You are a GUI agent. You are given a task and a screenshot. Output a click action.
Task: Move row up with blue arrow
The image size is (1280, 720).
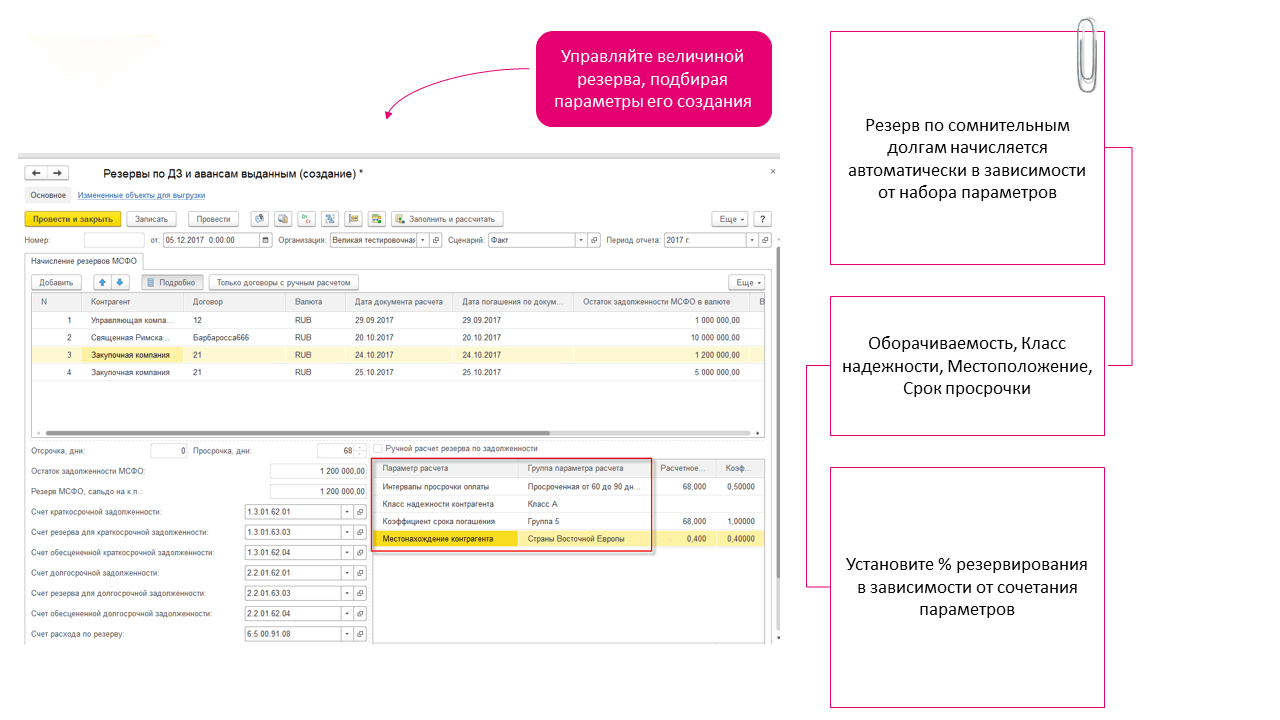[x=102, y=283]
